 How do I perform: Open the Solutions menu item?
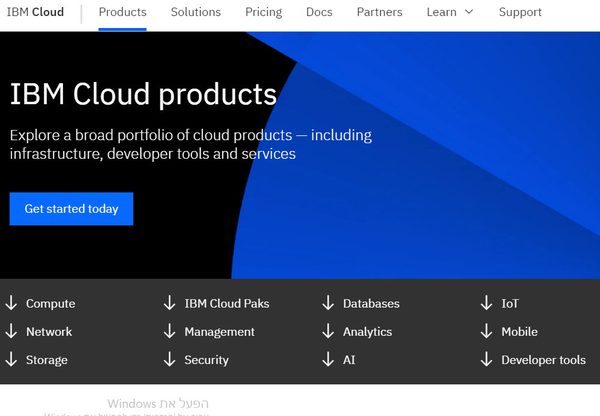[196, 12]
